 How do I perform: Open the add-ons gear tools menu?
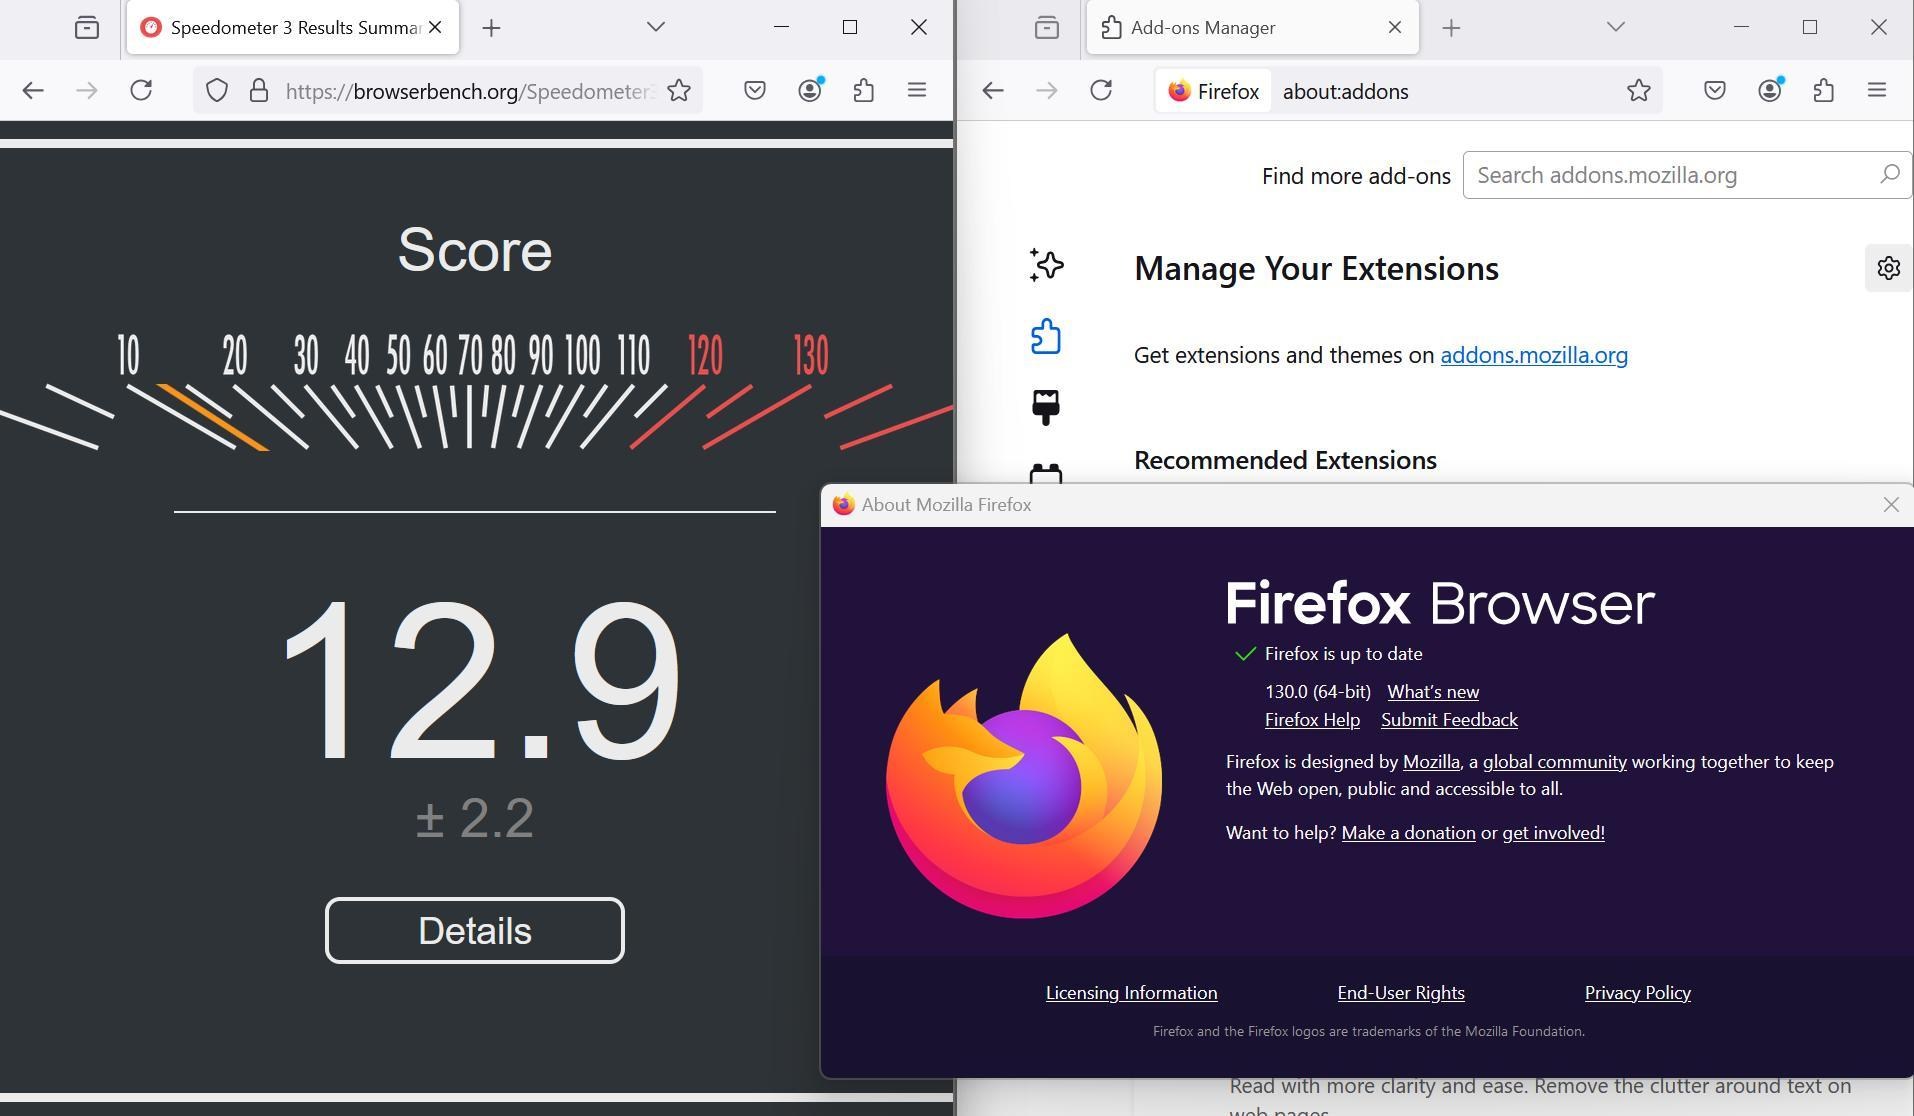pos(1888,268)
